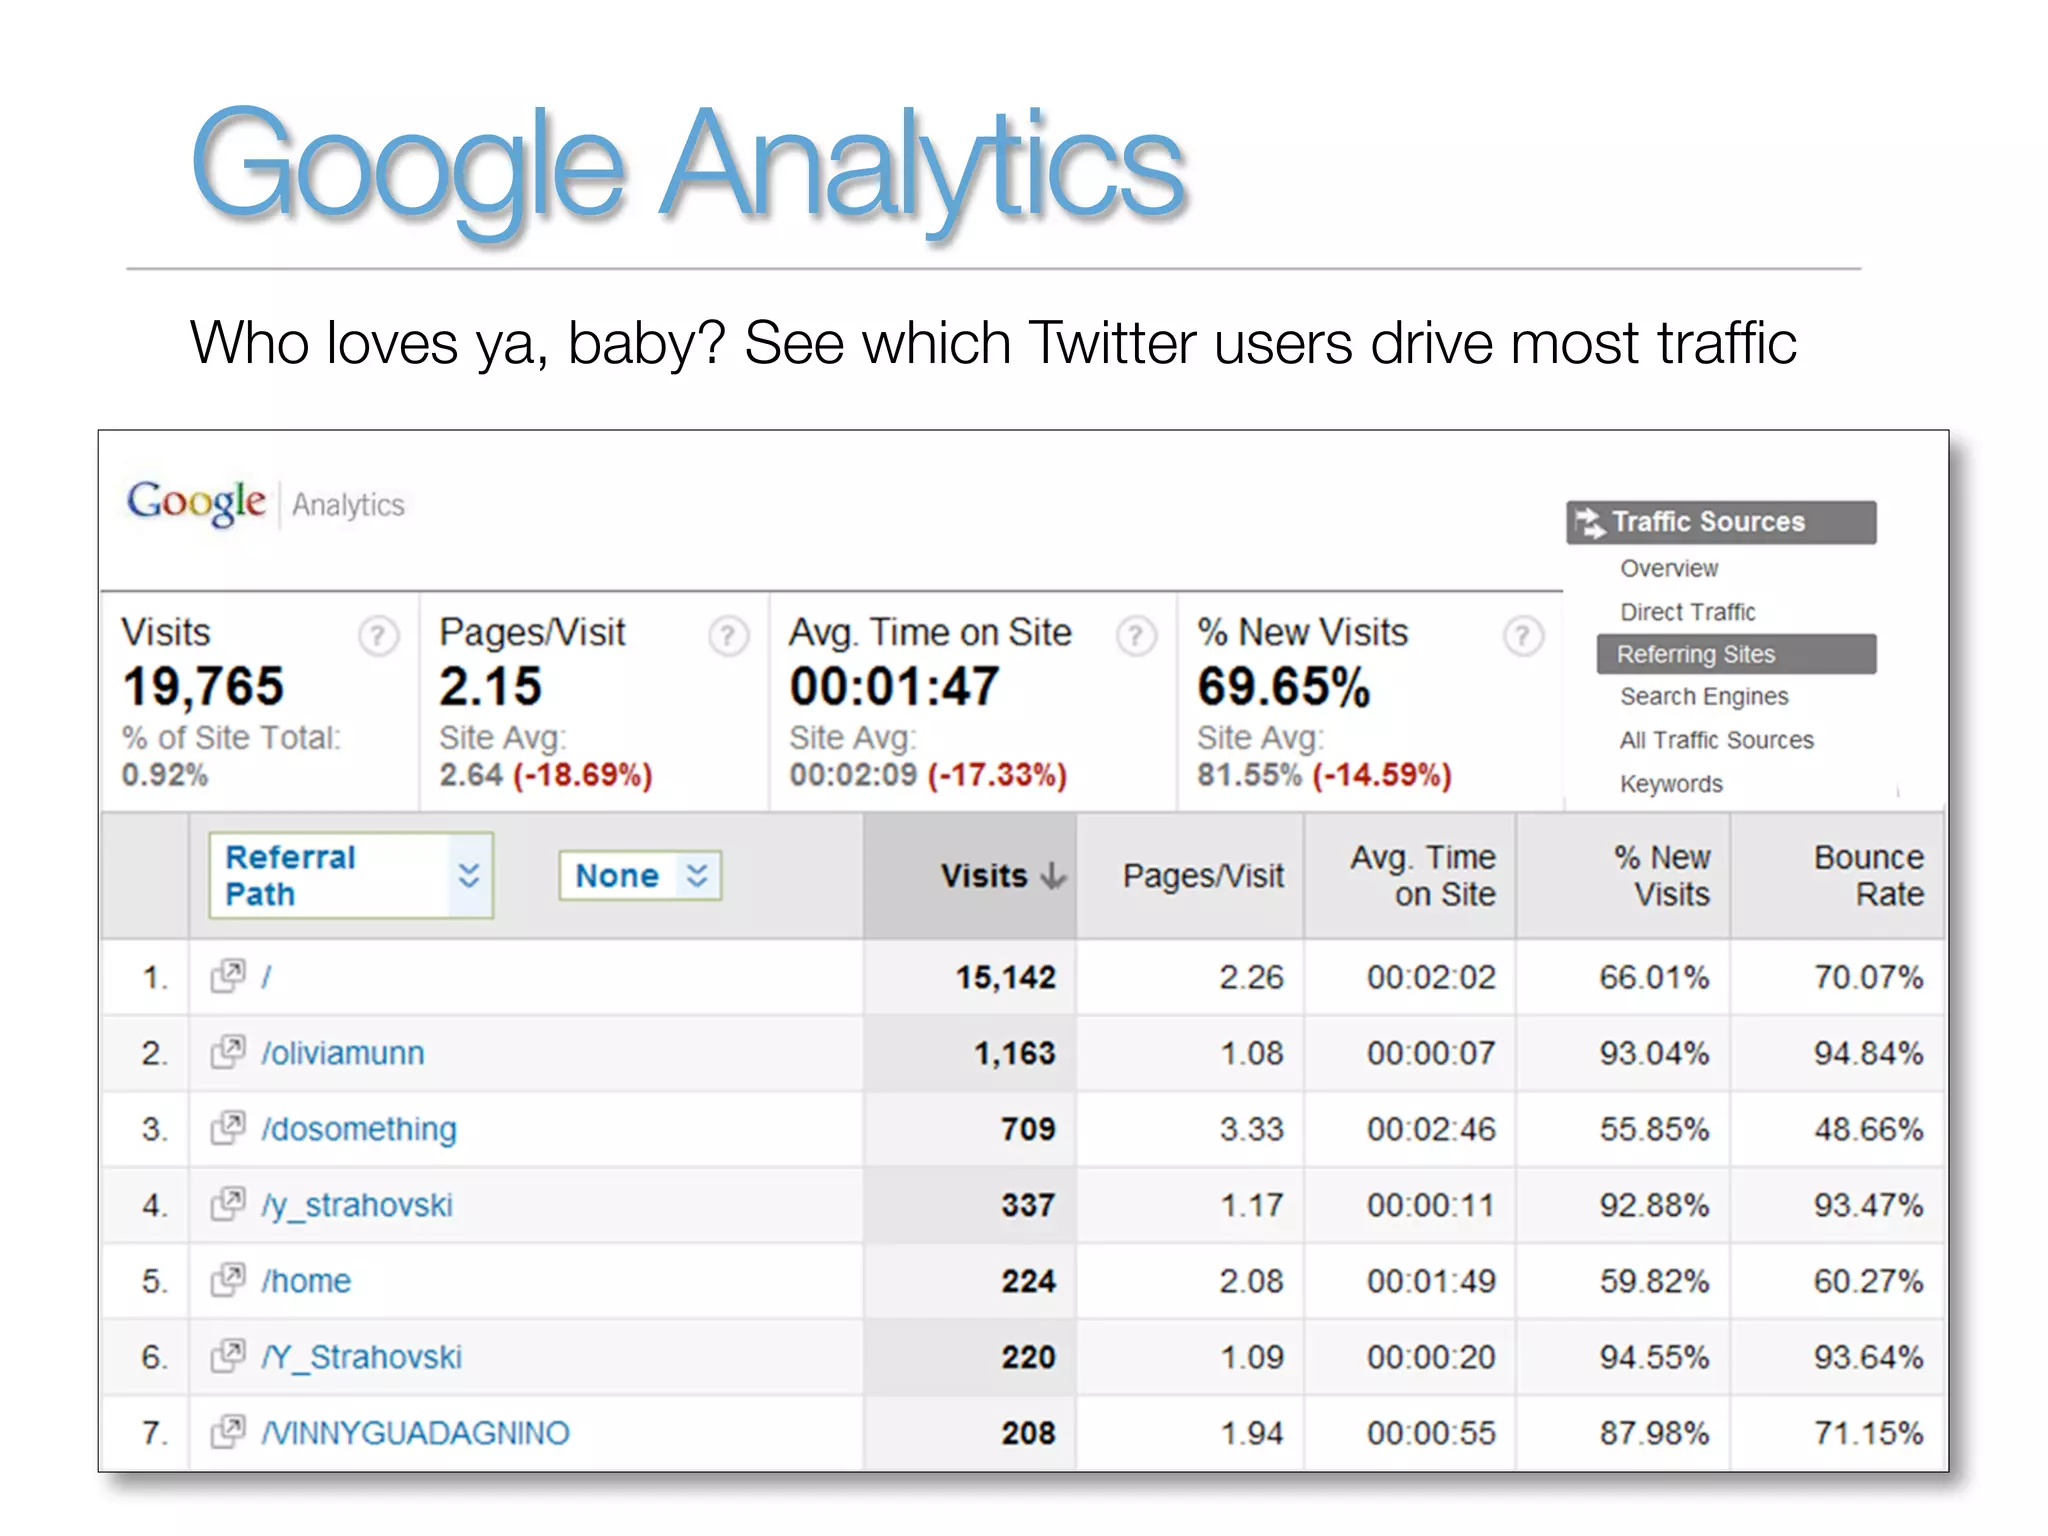Open the None secondary dimension dropdown
2048x1536 pixels.
(640, 876)
